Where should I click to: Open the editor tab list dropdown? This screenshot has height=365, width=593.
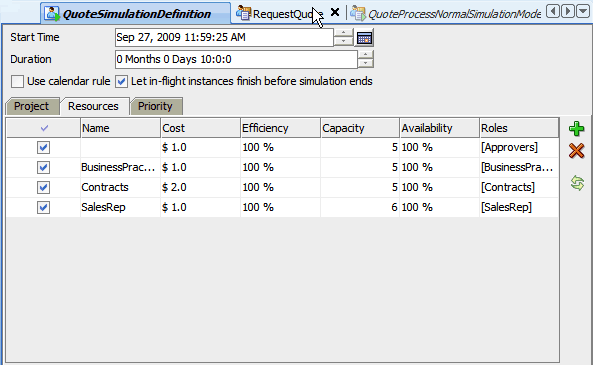[x=583, y=11]
